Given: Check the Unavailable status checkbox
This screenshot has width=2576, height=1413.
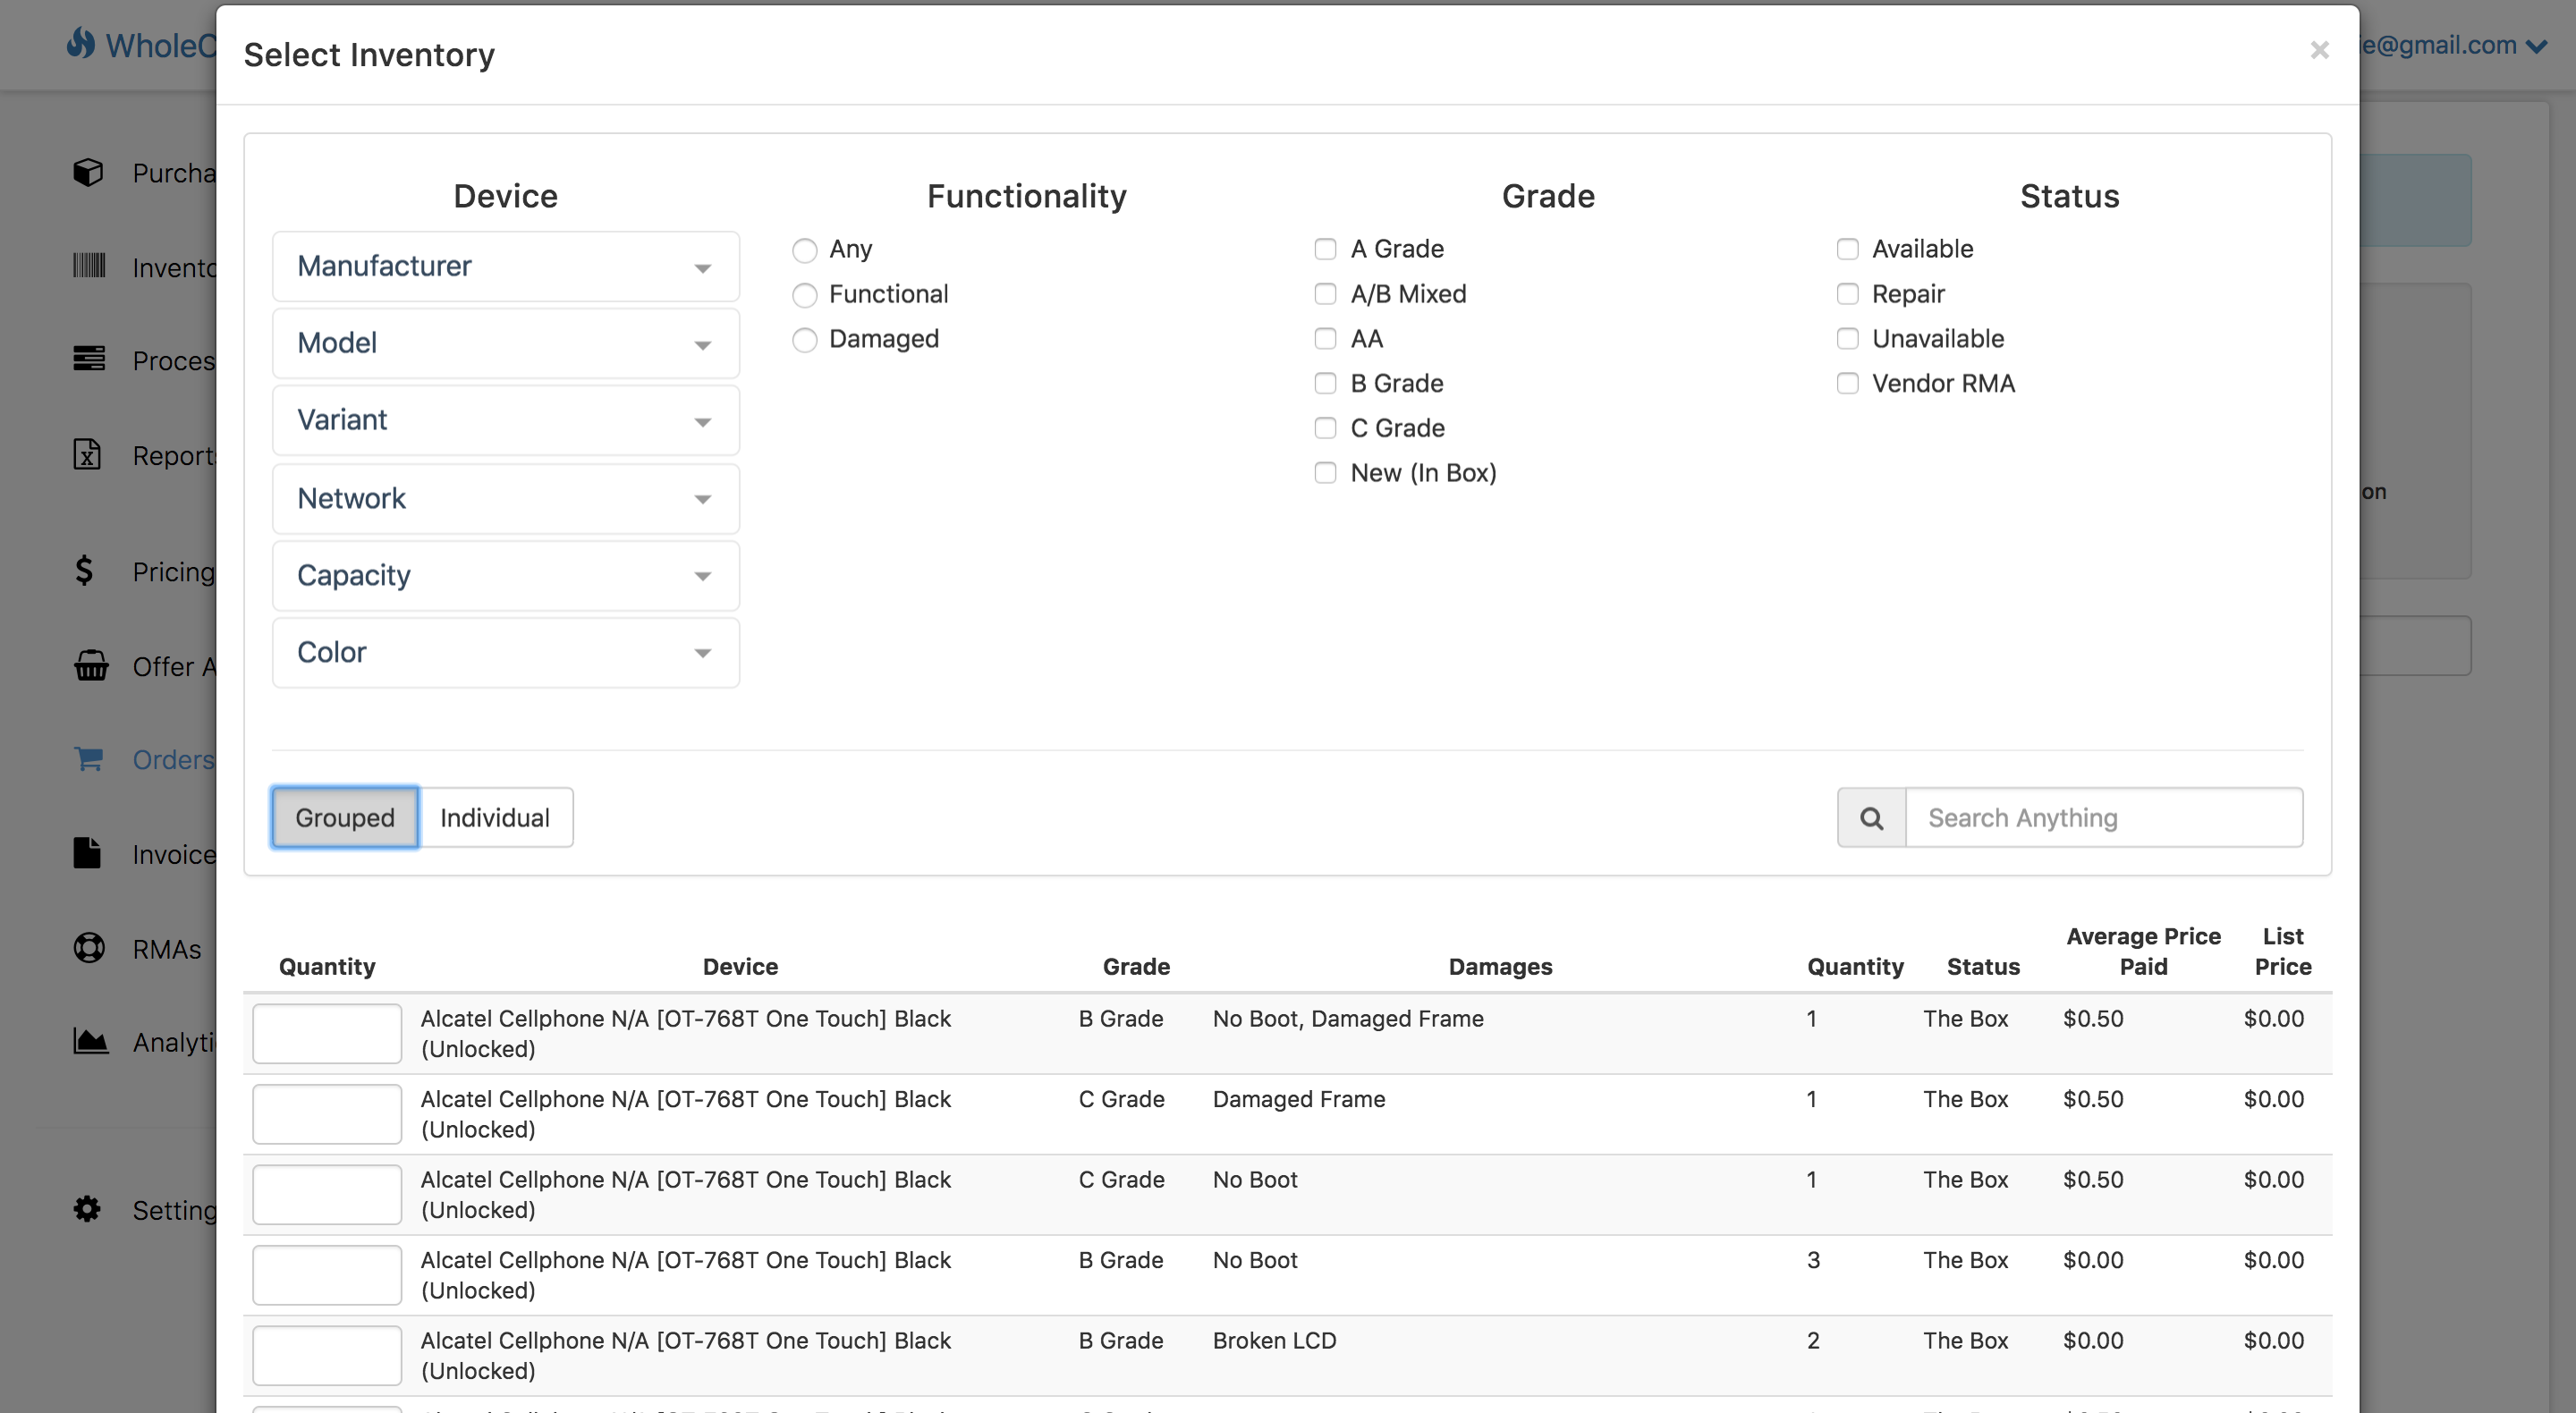Looking at the screenshot, I should (x=1847, y=339).
